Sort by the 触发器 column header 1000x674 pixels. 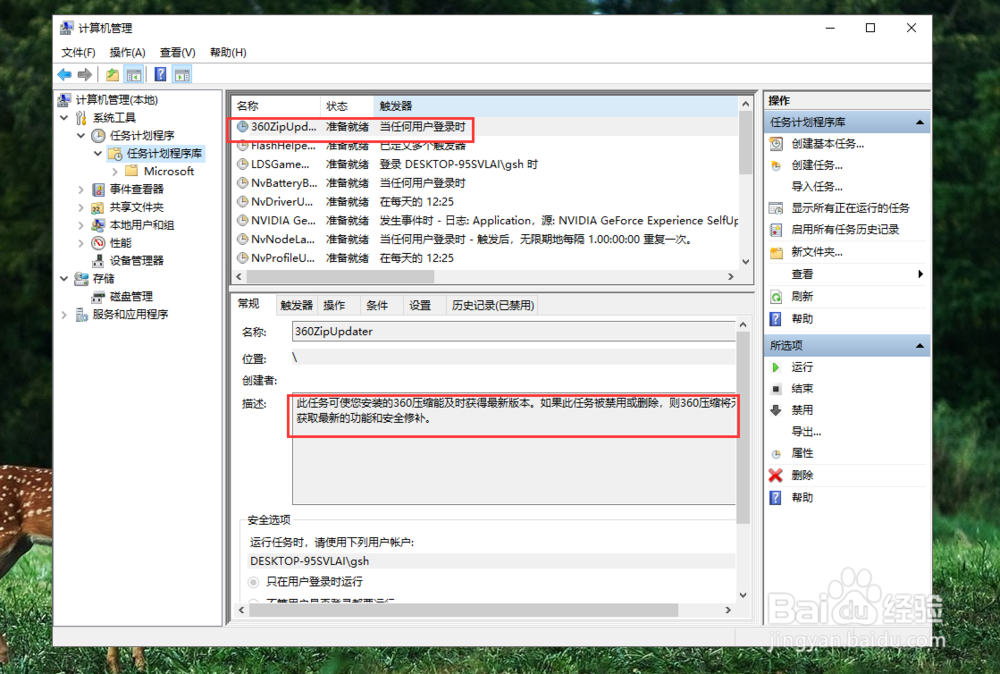point(555,106)
